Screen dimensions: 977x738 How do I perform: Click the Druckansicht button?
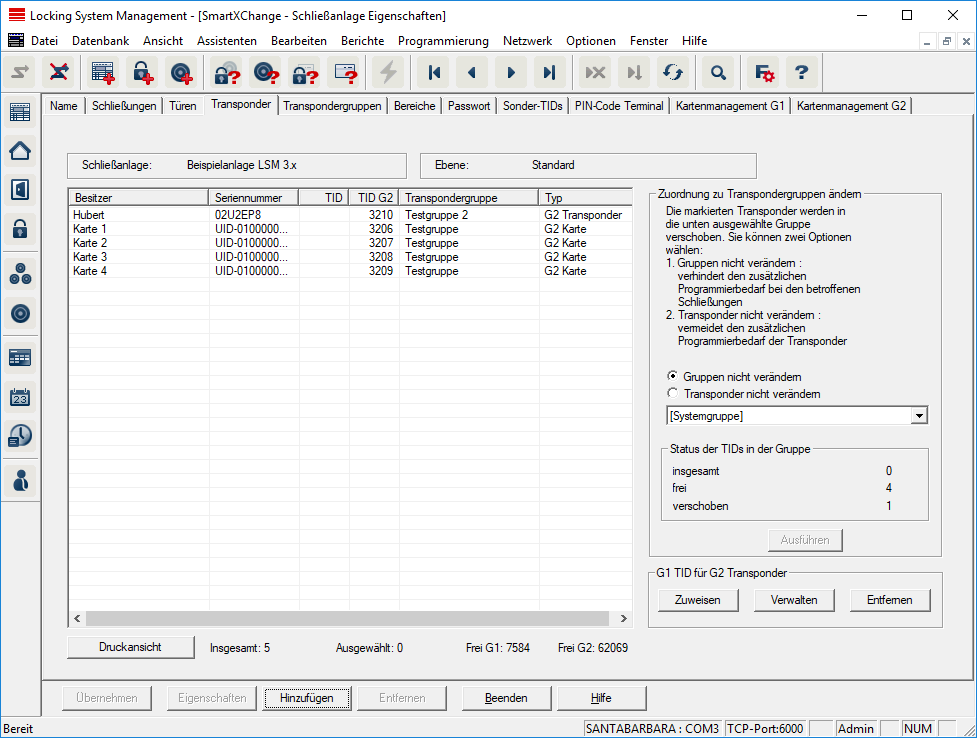point(130,647)
